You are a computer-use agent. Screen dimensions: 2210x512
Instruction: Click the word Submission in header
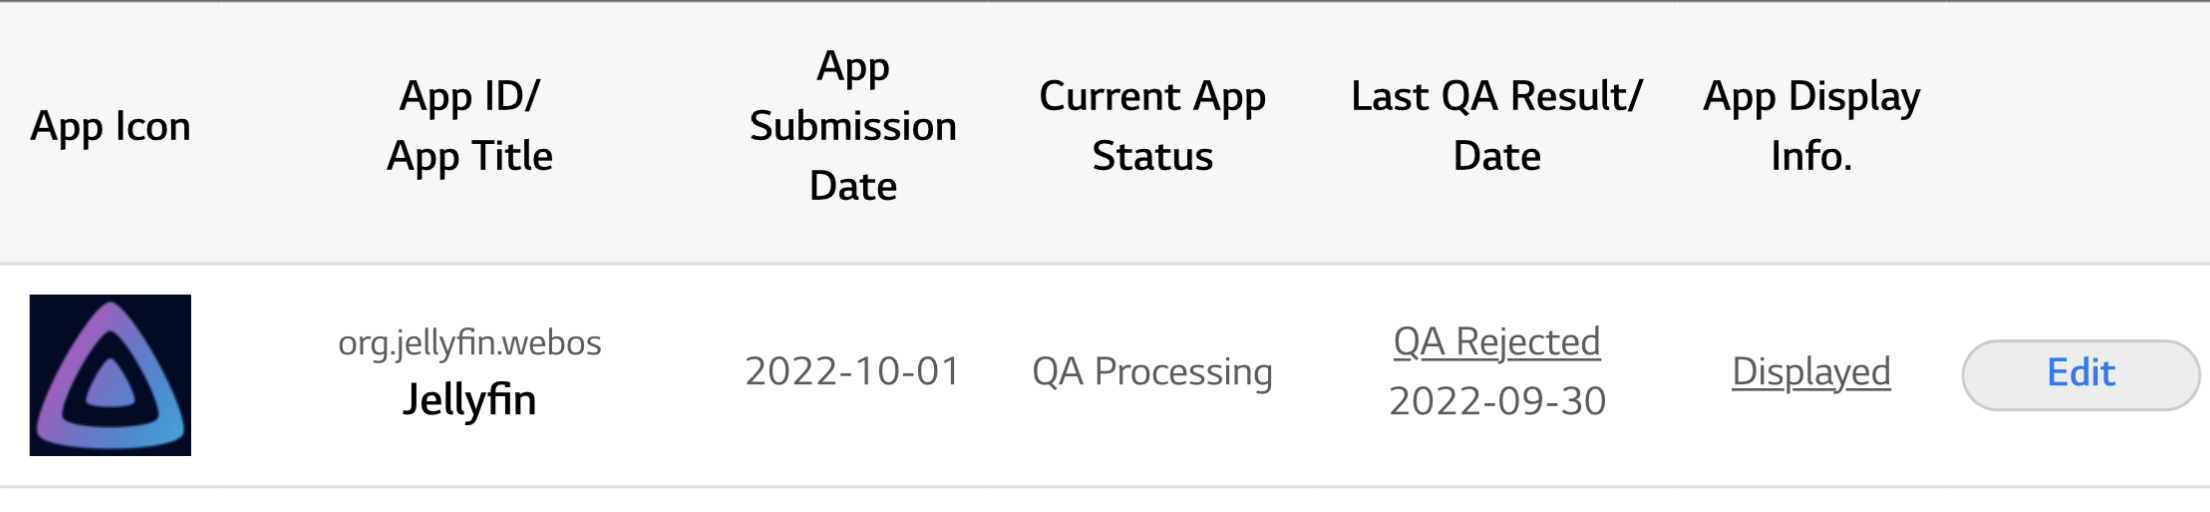pyautogui.click(x=853, y=127)
